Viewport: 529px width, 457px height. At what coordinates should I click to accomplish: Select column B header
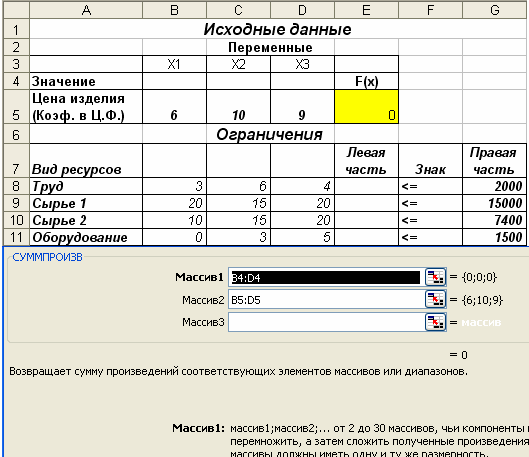174,10
